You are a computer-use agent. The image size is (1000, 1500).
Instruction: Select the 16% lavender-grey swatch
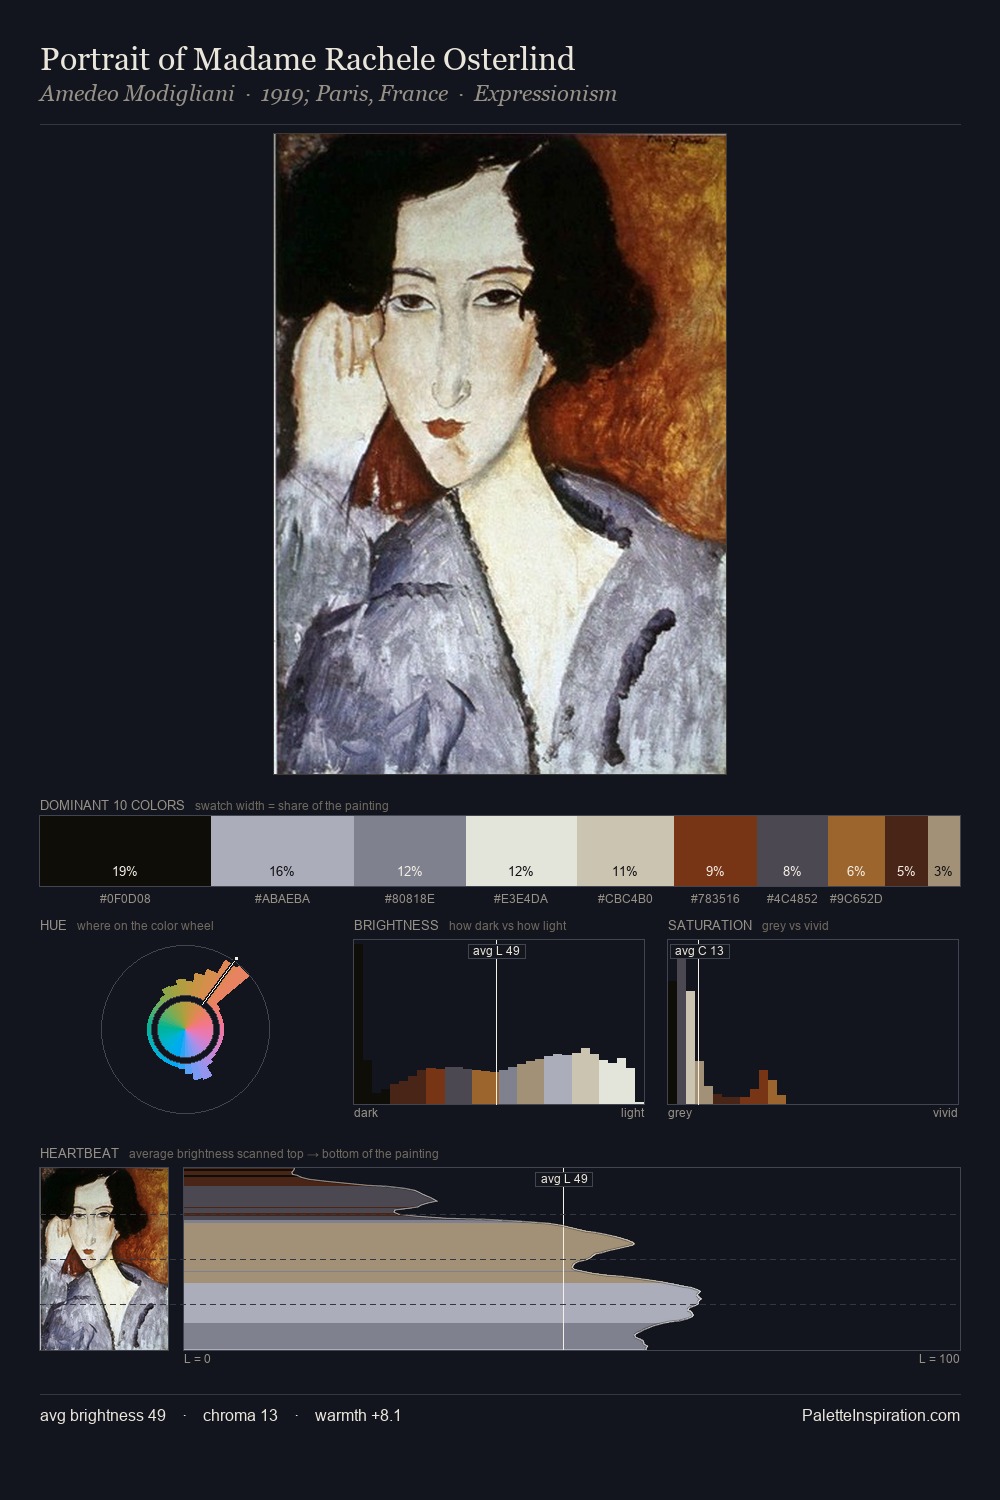tap(282, 851)
